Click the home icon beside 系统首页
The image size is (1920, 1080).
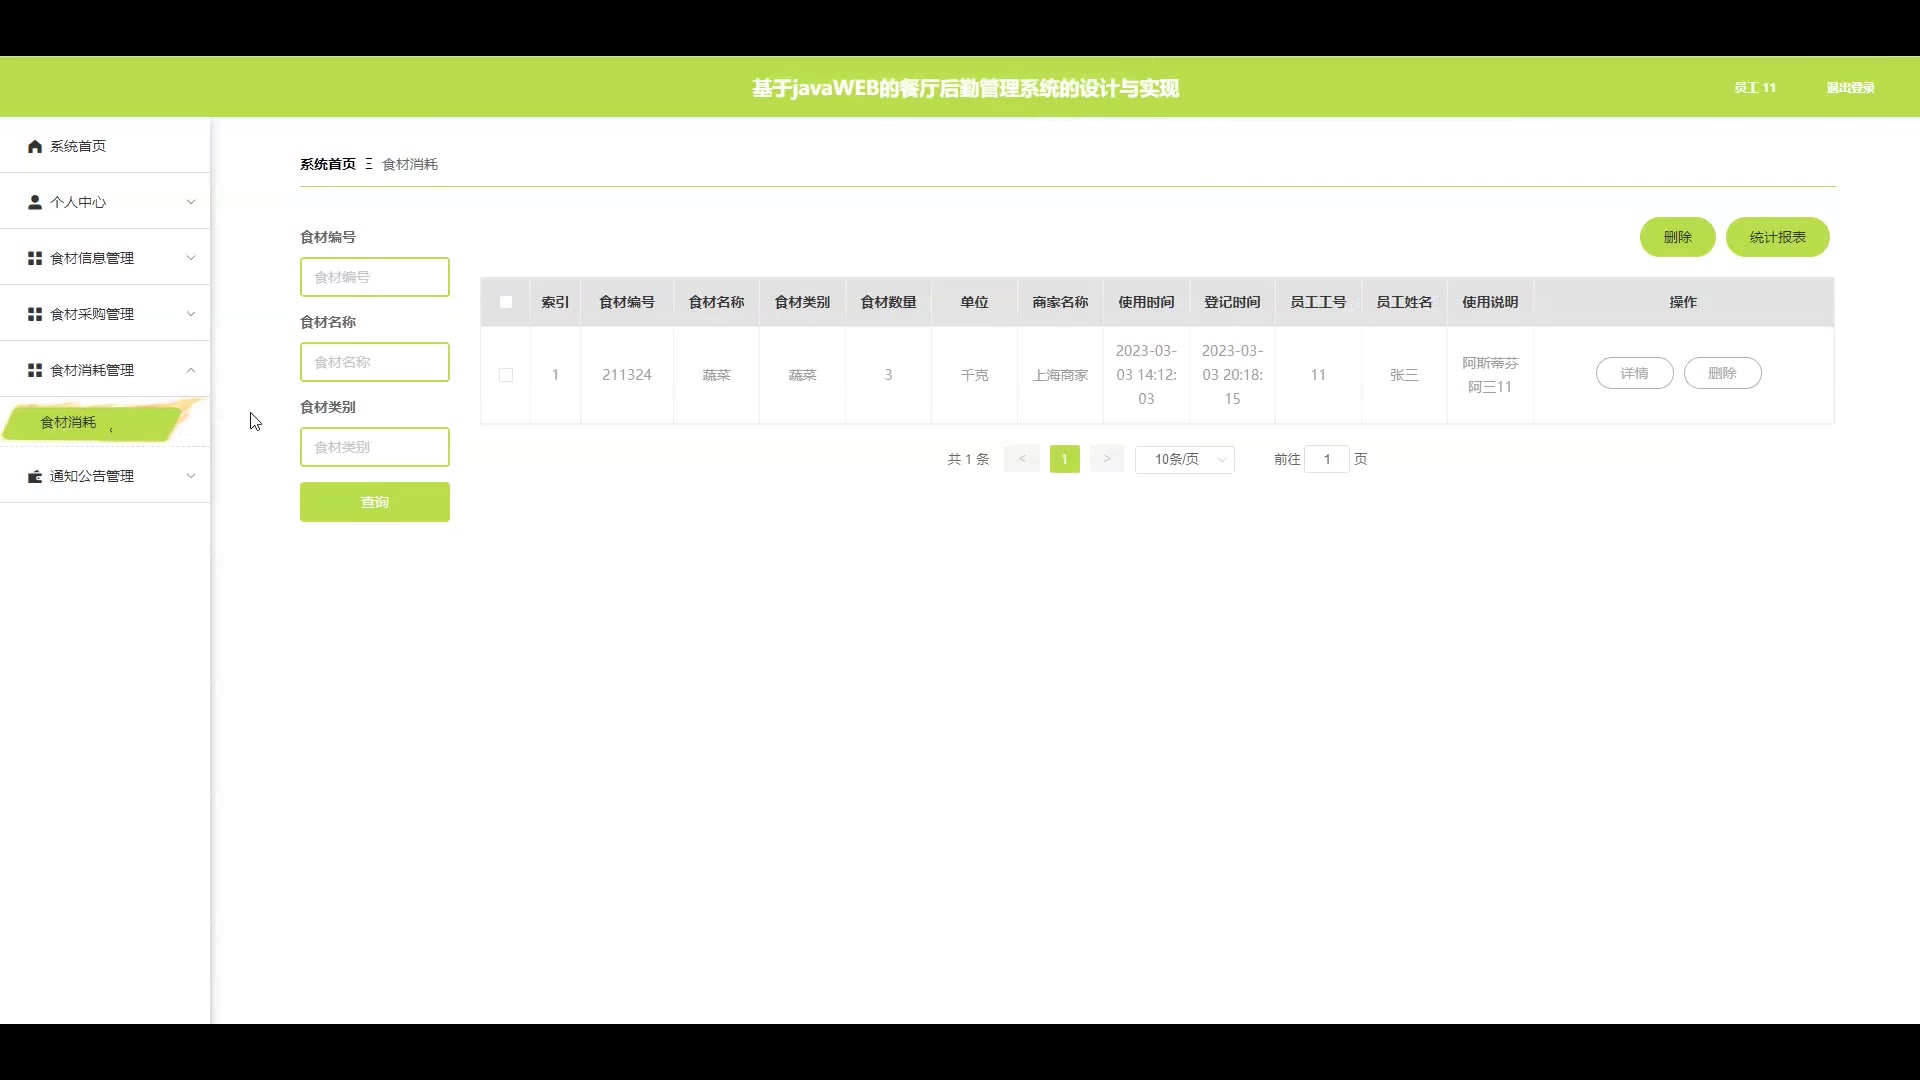tap(35, 146)
